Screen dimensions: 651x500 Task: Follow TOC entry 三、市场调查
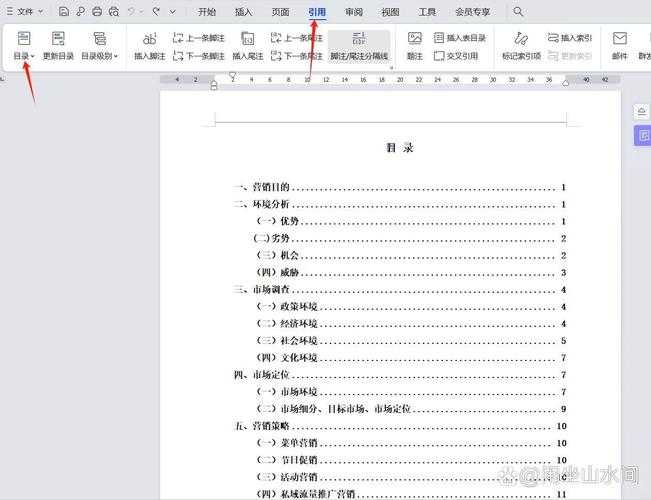(400, 289)
